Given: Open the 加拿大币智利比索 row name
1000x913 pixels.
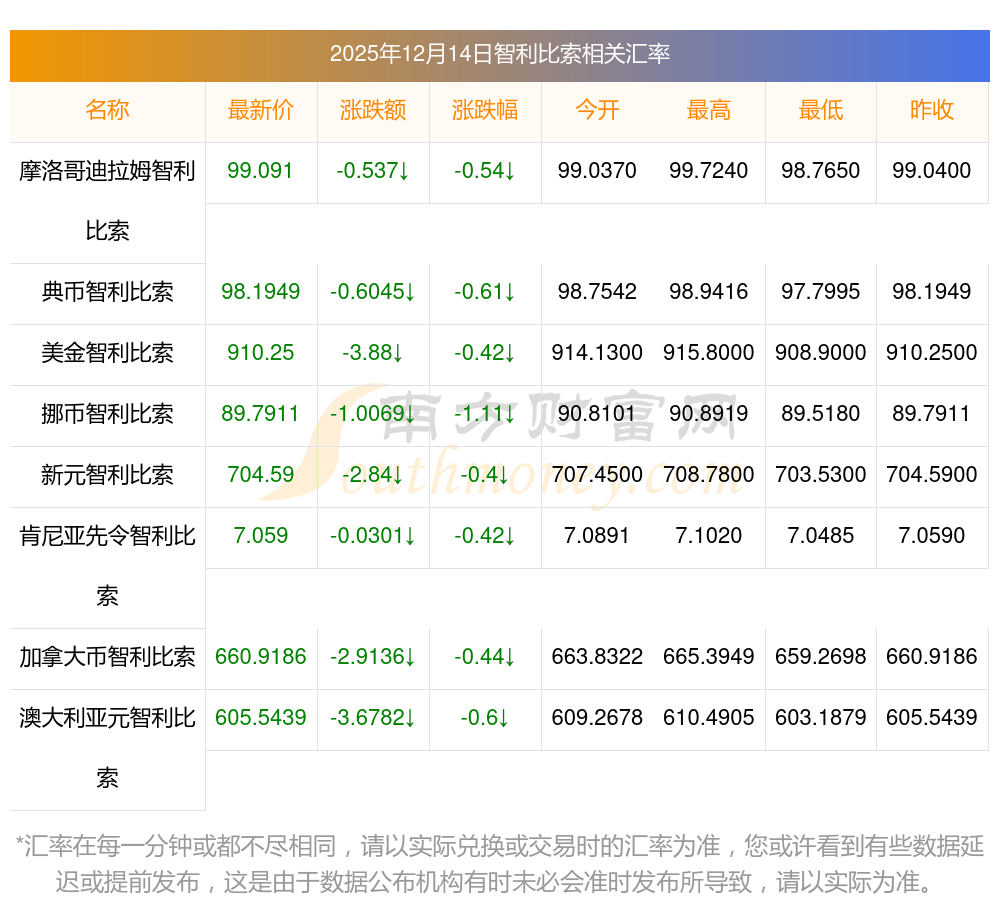Looking at the screenshot, I should tap(107, 657).
